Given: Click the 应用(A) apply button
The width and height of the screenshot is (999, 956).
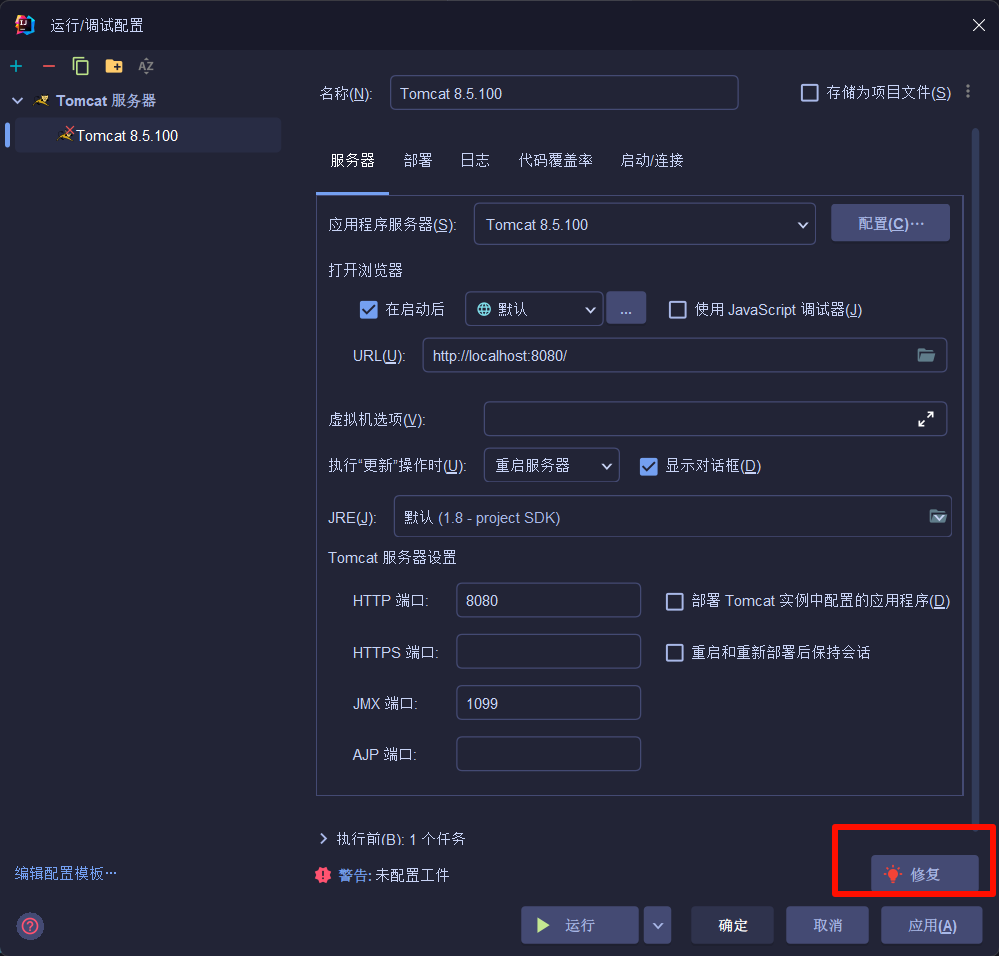Looking at the screenshot, I should click(931, 925).
